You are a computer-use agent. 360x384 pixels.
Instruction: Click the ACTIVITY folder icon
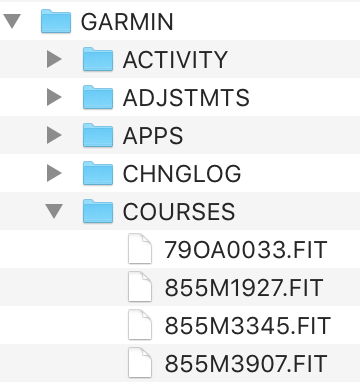(98, 59)
